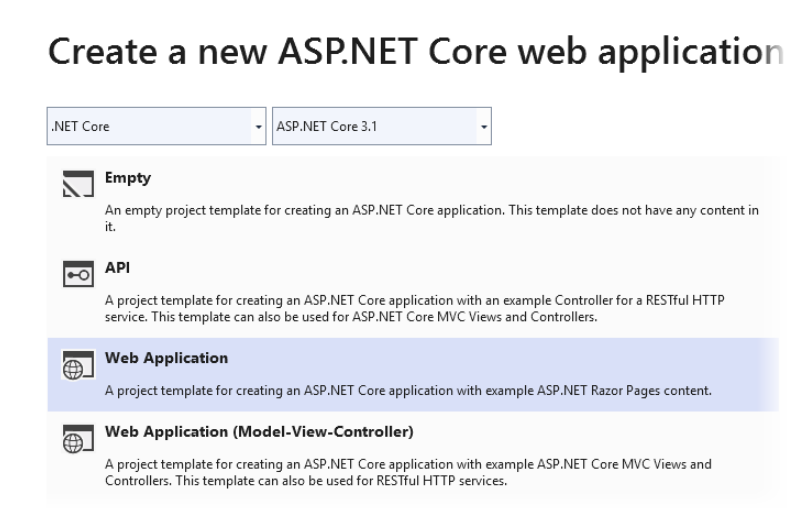Select the Web Application template title
Screen dimensions: 788x509
[167, 357]
